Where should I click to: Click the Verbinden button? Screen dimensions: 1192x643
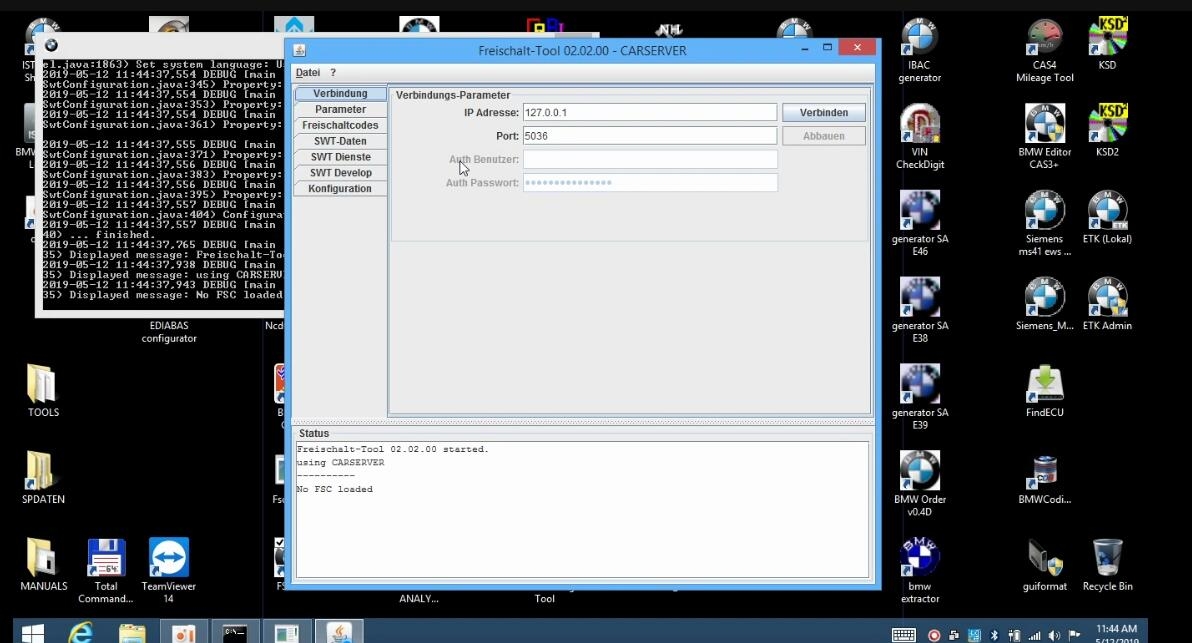pos(822,111)
